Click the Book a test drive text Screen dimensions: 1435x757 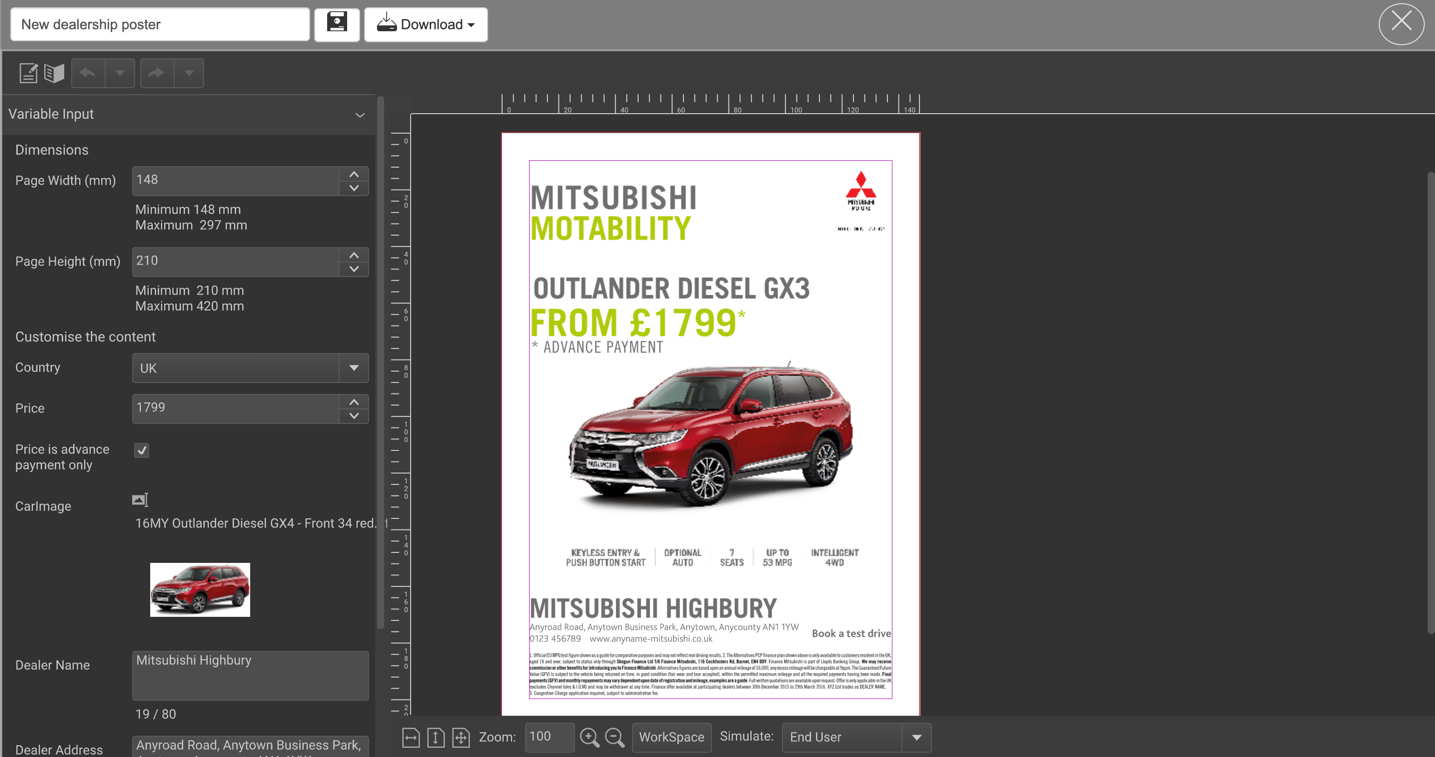pos(851,633)
